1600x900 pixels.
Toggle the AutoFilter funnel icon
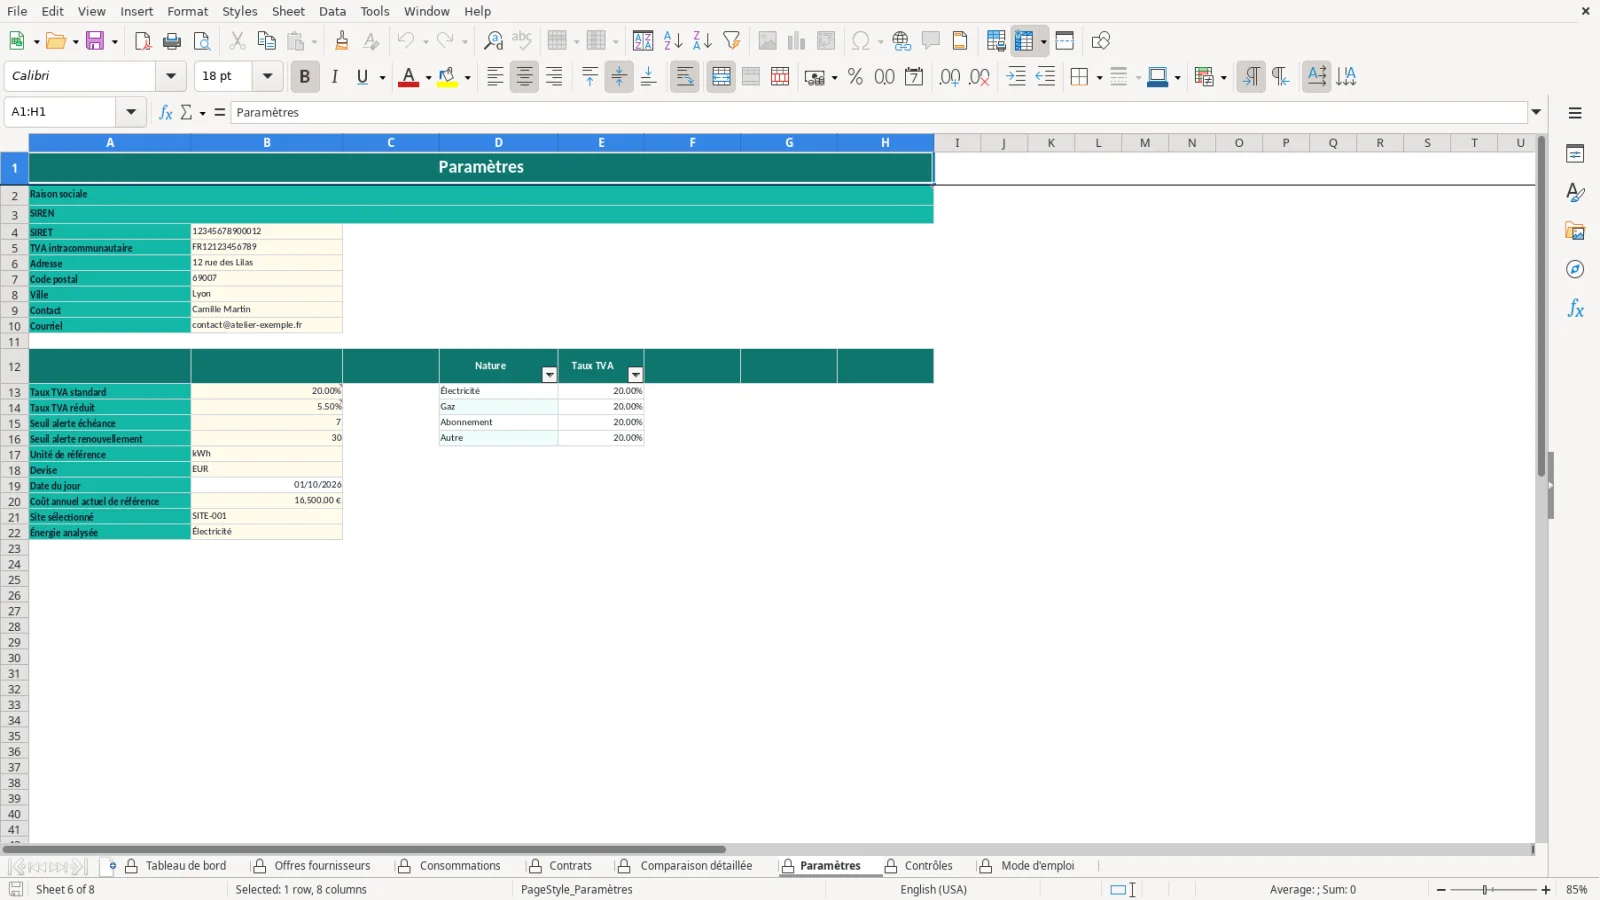pos(732,41)
